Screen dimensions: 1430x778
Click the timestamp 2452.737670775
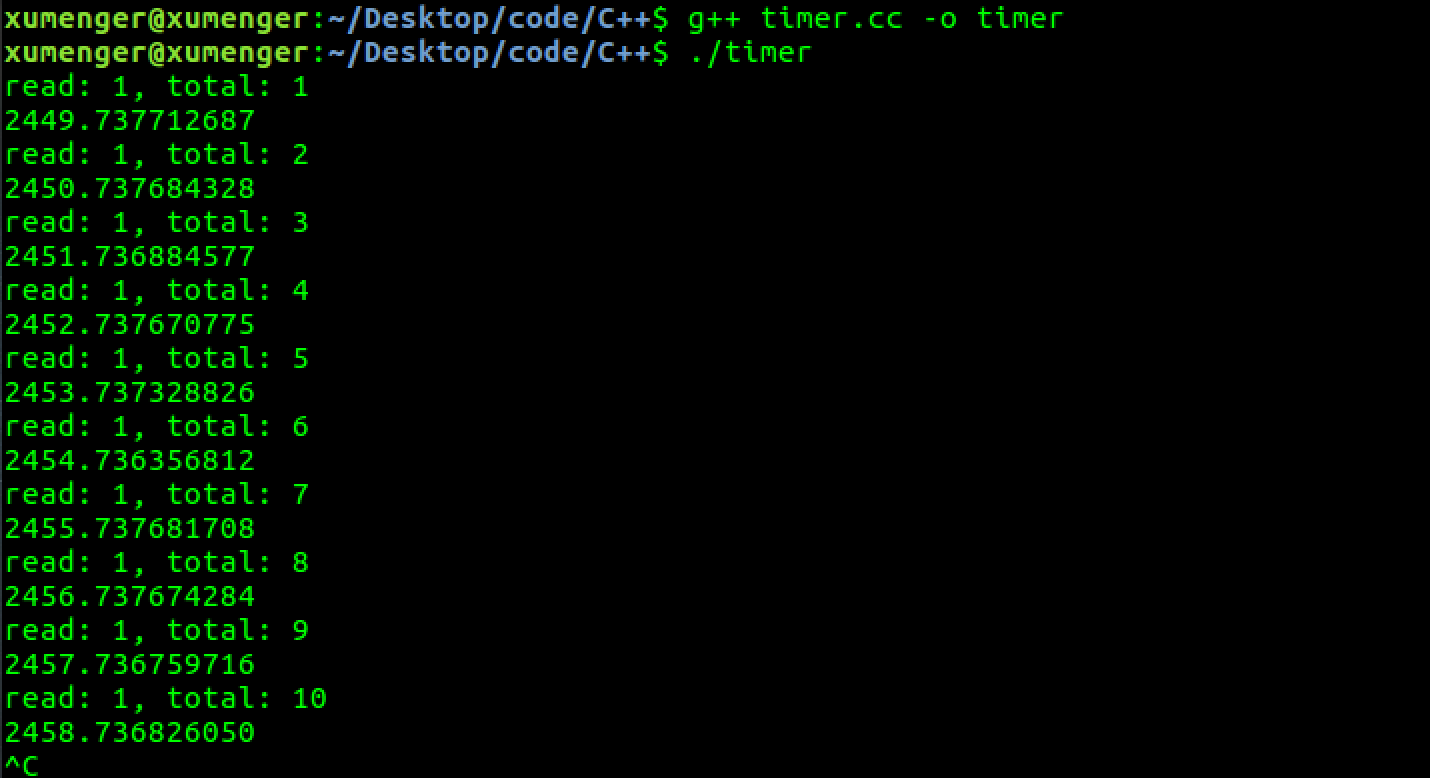(130, 325)
